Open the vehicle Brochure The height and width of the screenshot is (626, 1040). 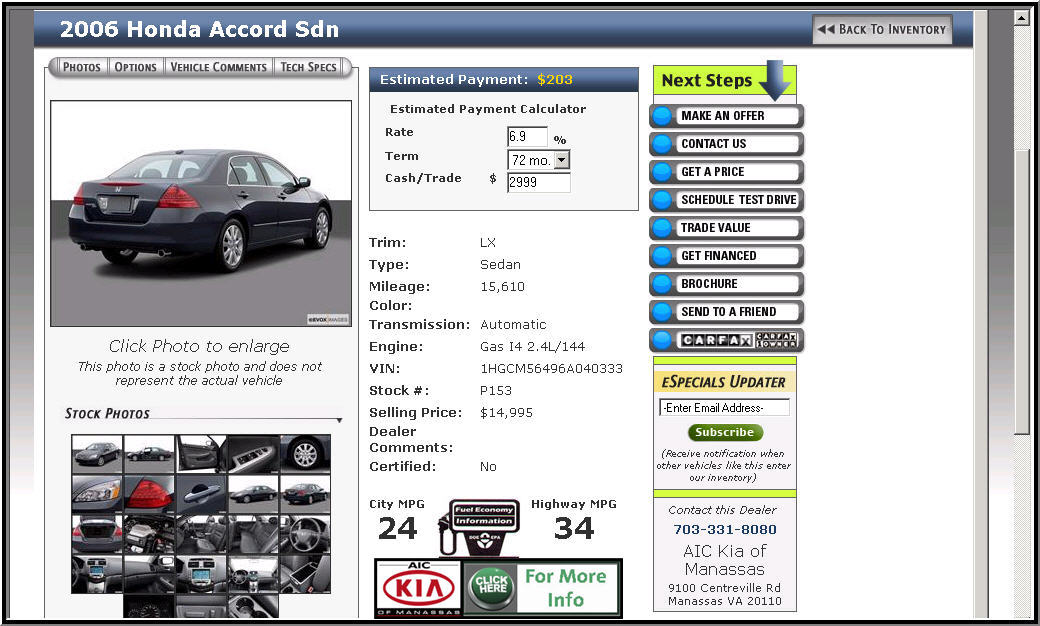(726, 284)
